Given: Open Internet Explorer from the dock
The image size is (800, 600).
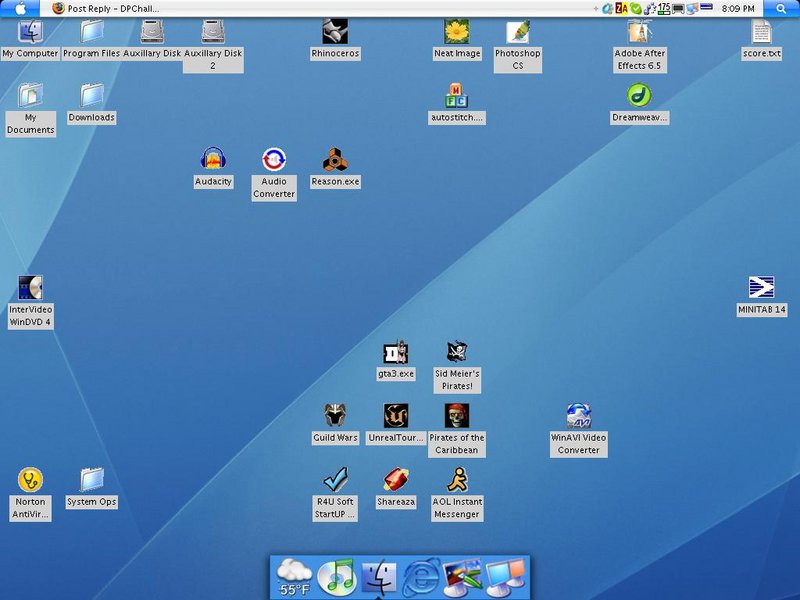Looking at the screenshot, I should (421, 578).
